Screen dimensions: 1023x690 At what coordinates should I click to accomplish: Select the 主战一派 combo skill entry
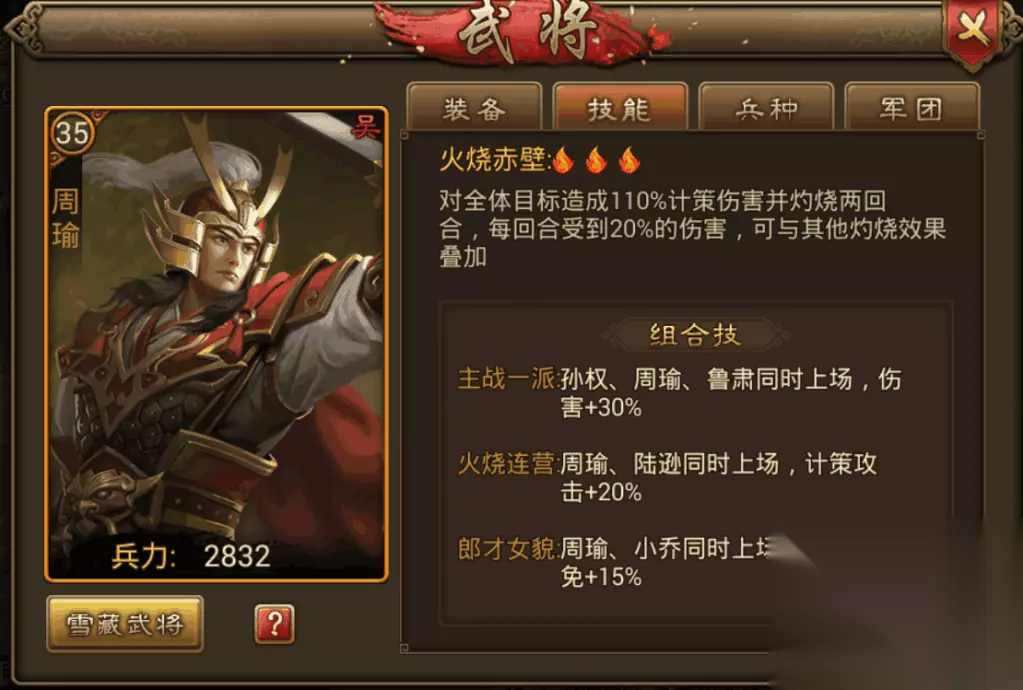679,393
